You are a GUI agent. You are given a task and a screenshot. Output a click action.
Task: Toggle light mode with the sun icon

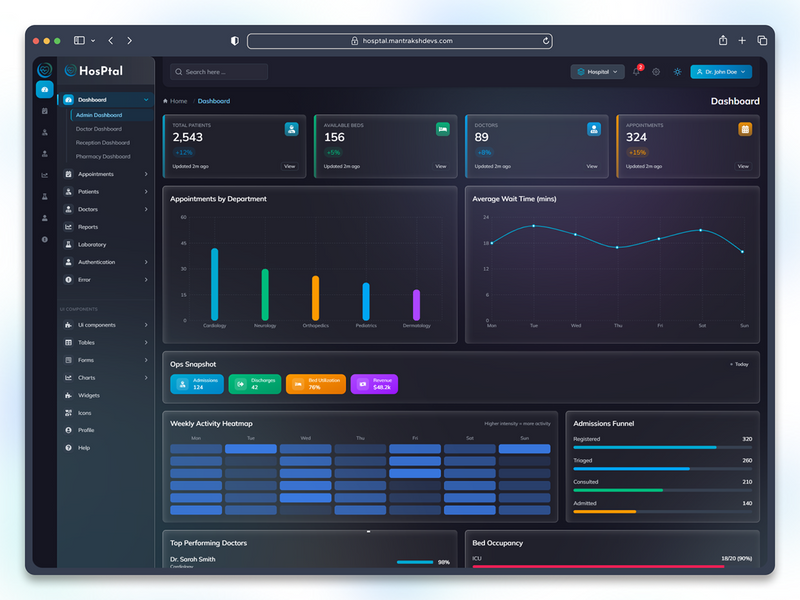(x=677, y=71)
